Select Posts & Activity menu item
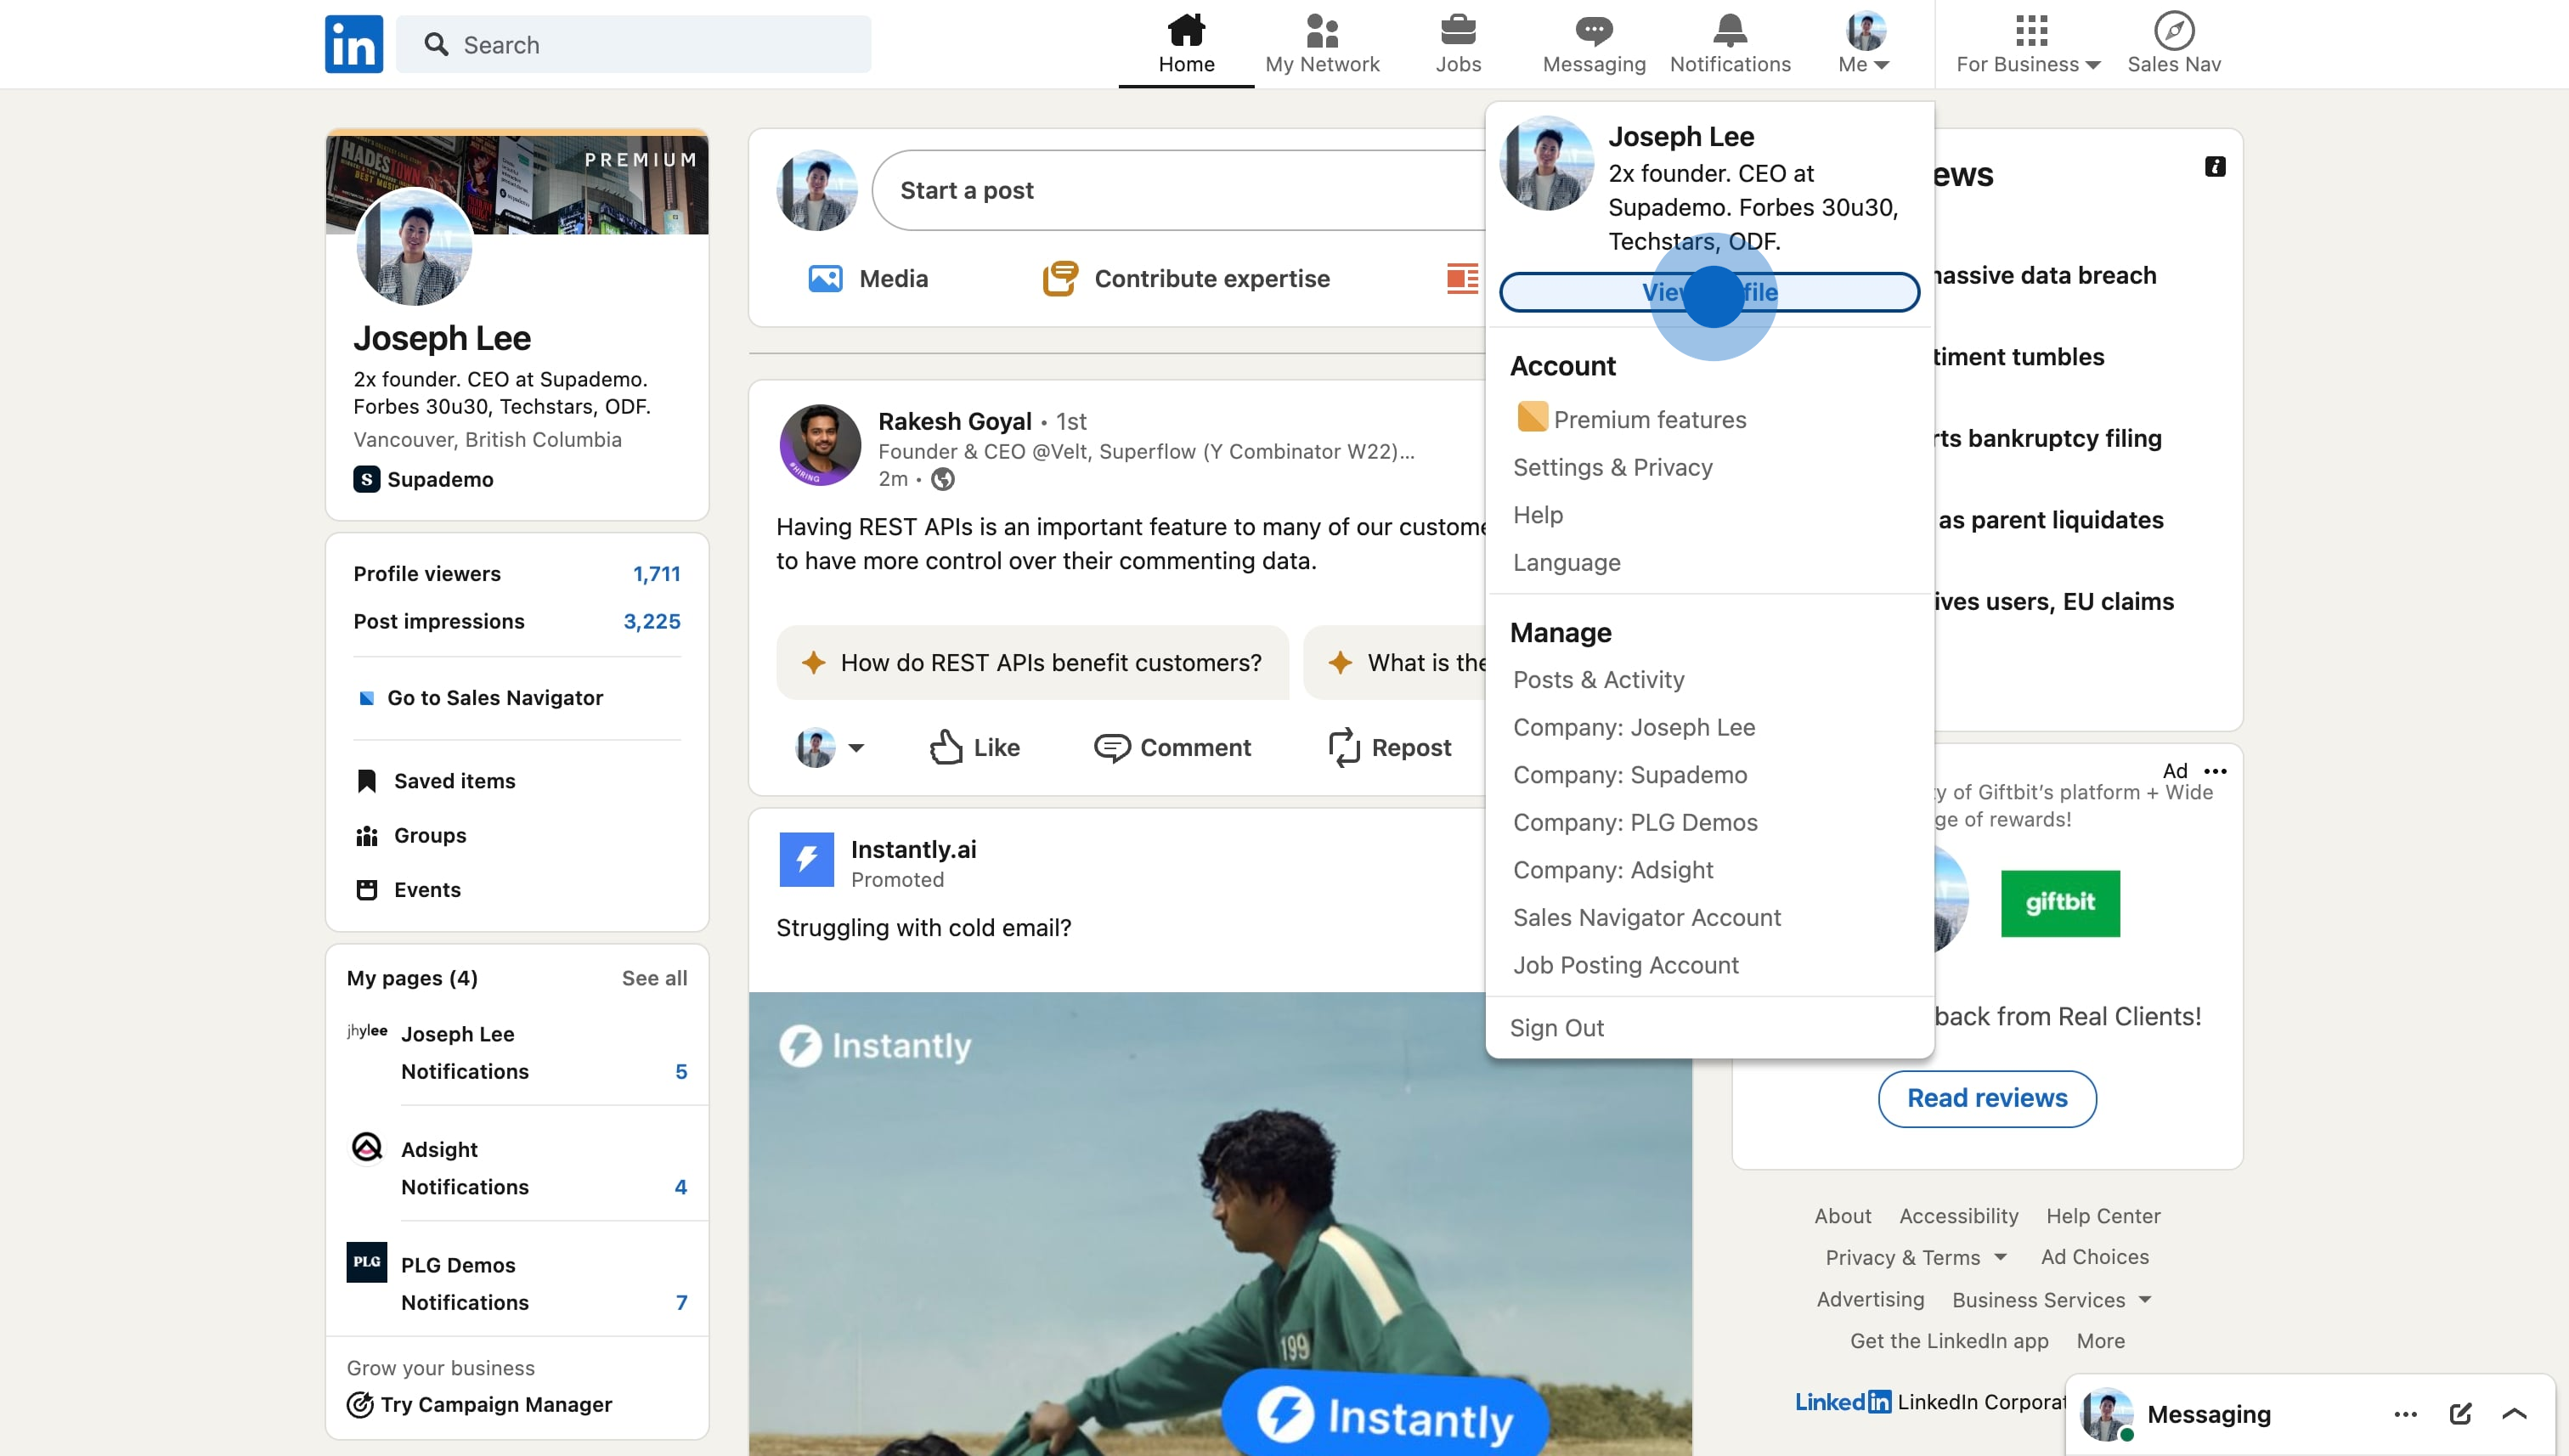2569x1456 pixels. point(1598,679)
